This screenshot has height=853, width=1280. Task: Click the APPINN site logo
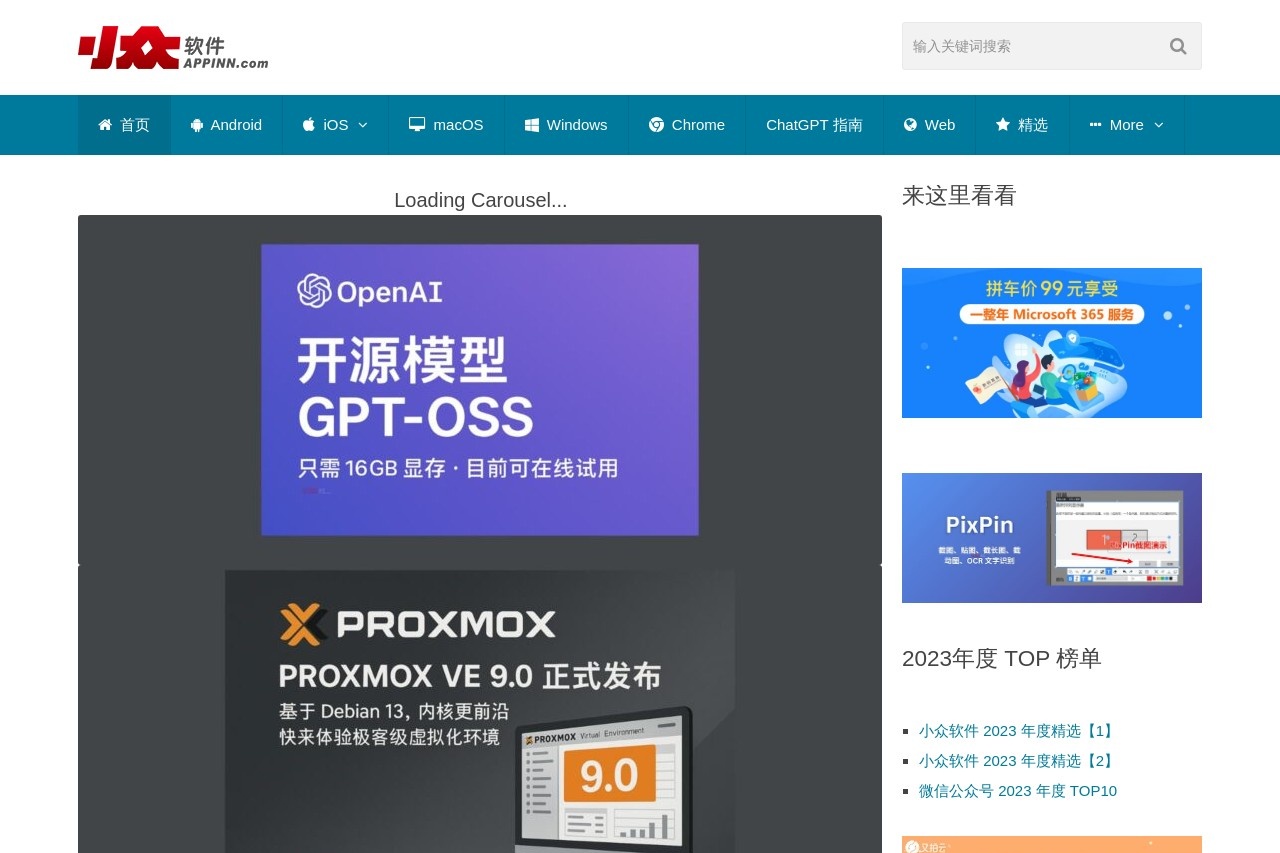click(x=173, y=47)
